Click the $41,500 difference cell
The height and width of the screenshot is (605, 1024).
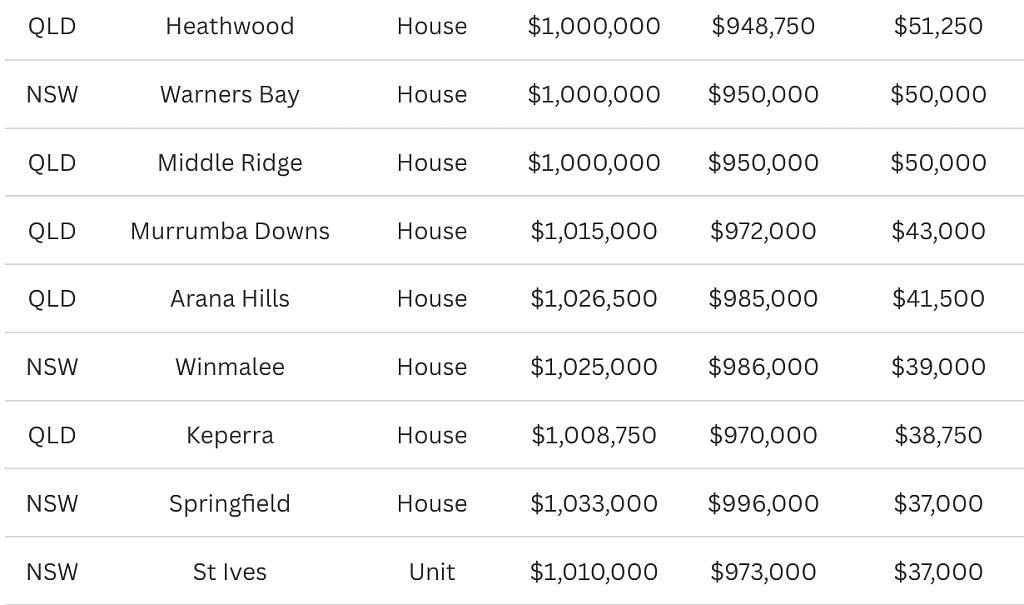pos(938,299)
